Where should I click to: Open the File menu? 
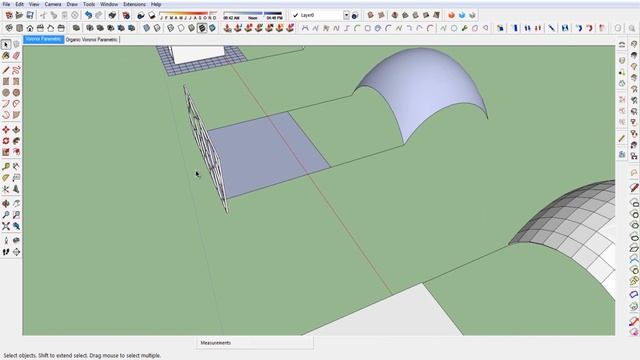pos(6,4)
